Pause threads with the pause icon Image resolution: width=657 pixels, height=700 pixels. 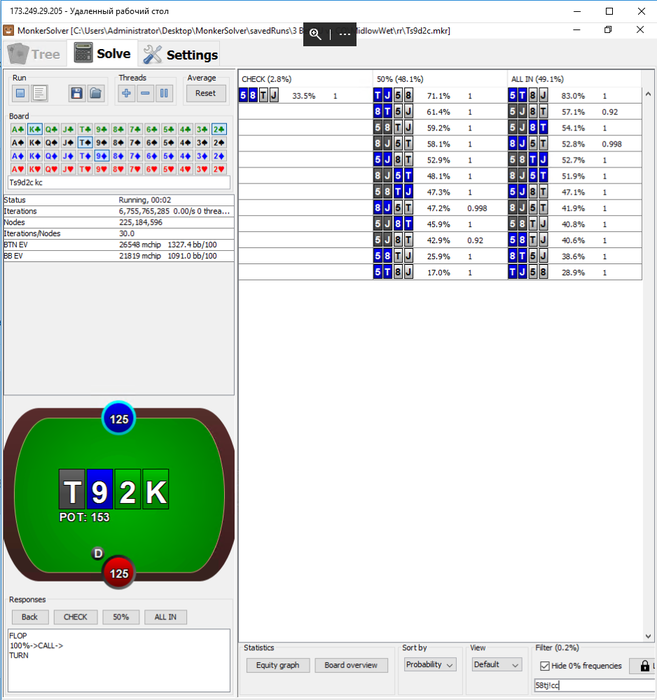coord(164,93)
